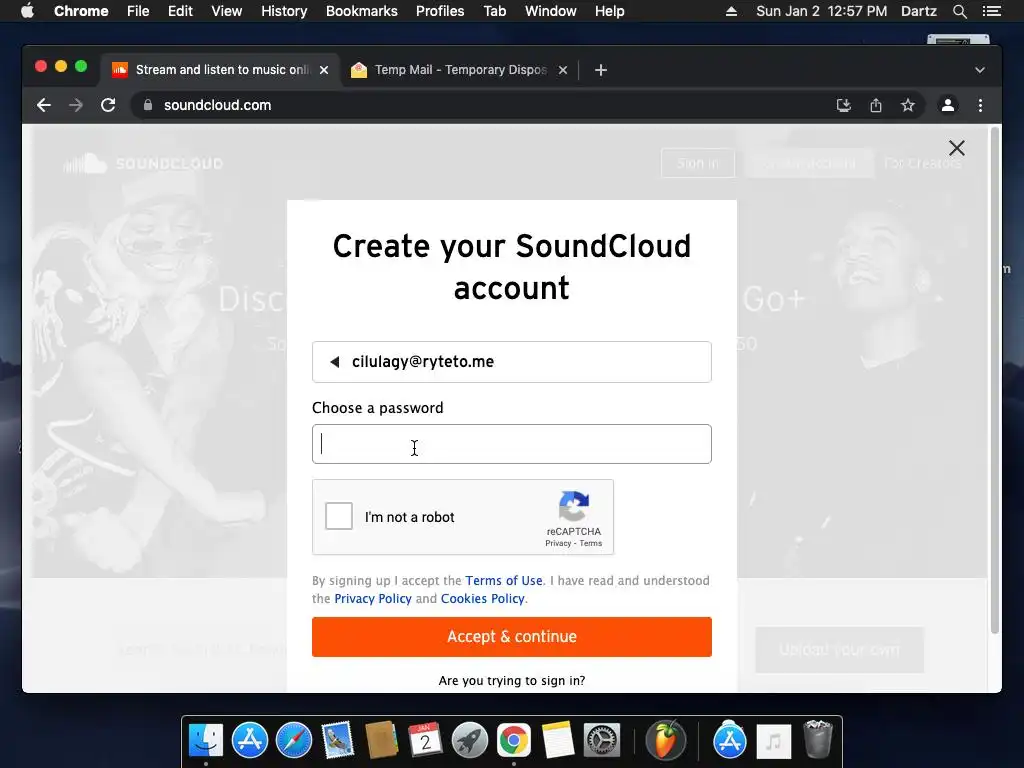Viewport: 1024px width, 768px height.
Task: Open reCAPTCHA Terms link
Action: pyautogui.click(x=590, y=543)
